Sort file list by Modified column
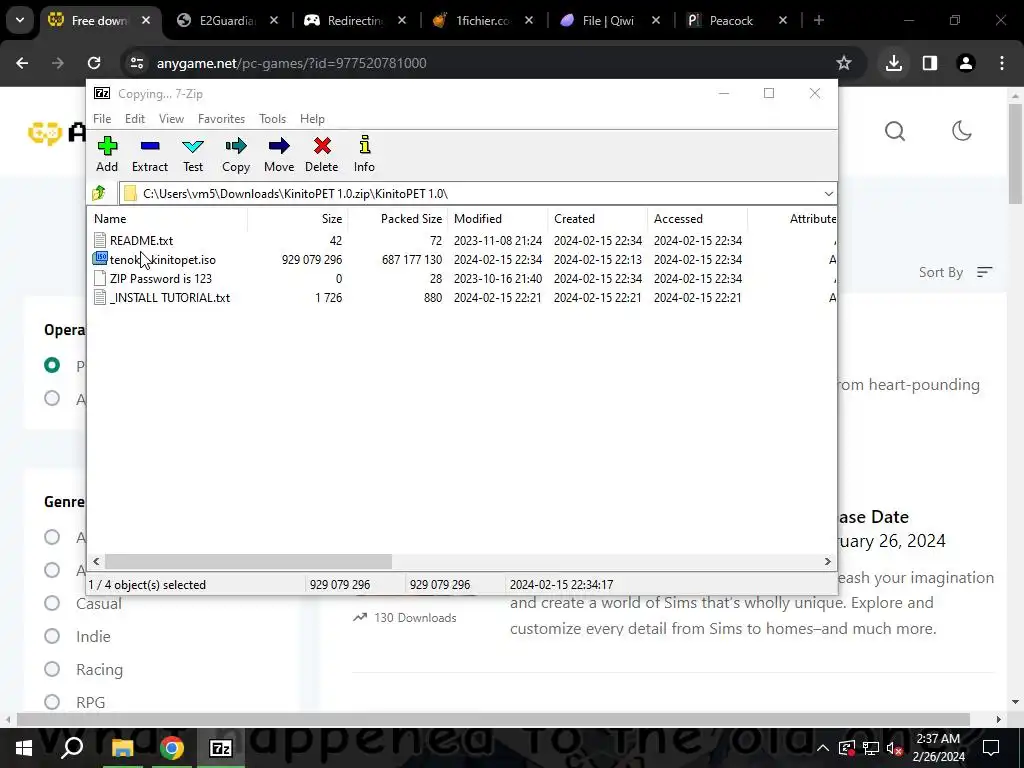The height and width of the screenshot is (768, 1024). (x=499, y=219)
